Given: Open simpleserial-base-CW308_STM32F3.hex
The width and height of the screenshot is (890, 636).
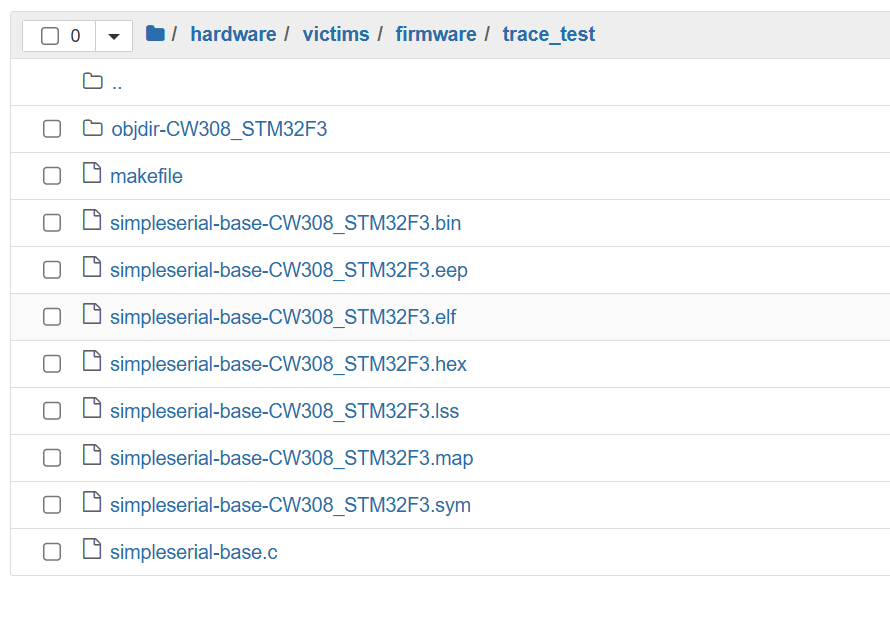Looking at the screenshot, I should click(288, 364).
